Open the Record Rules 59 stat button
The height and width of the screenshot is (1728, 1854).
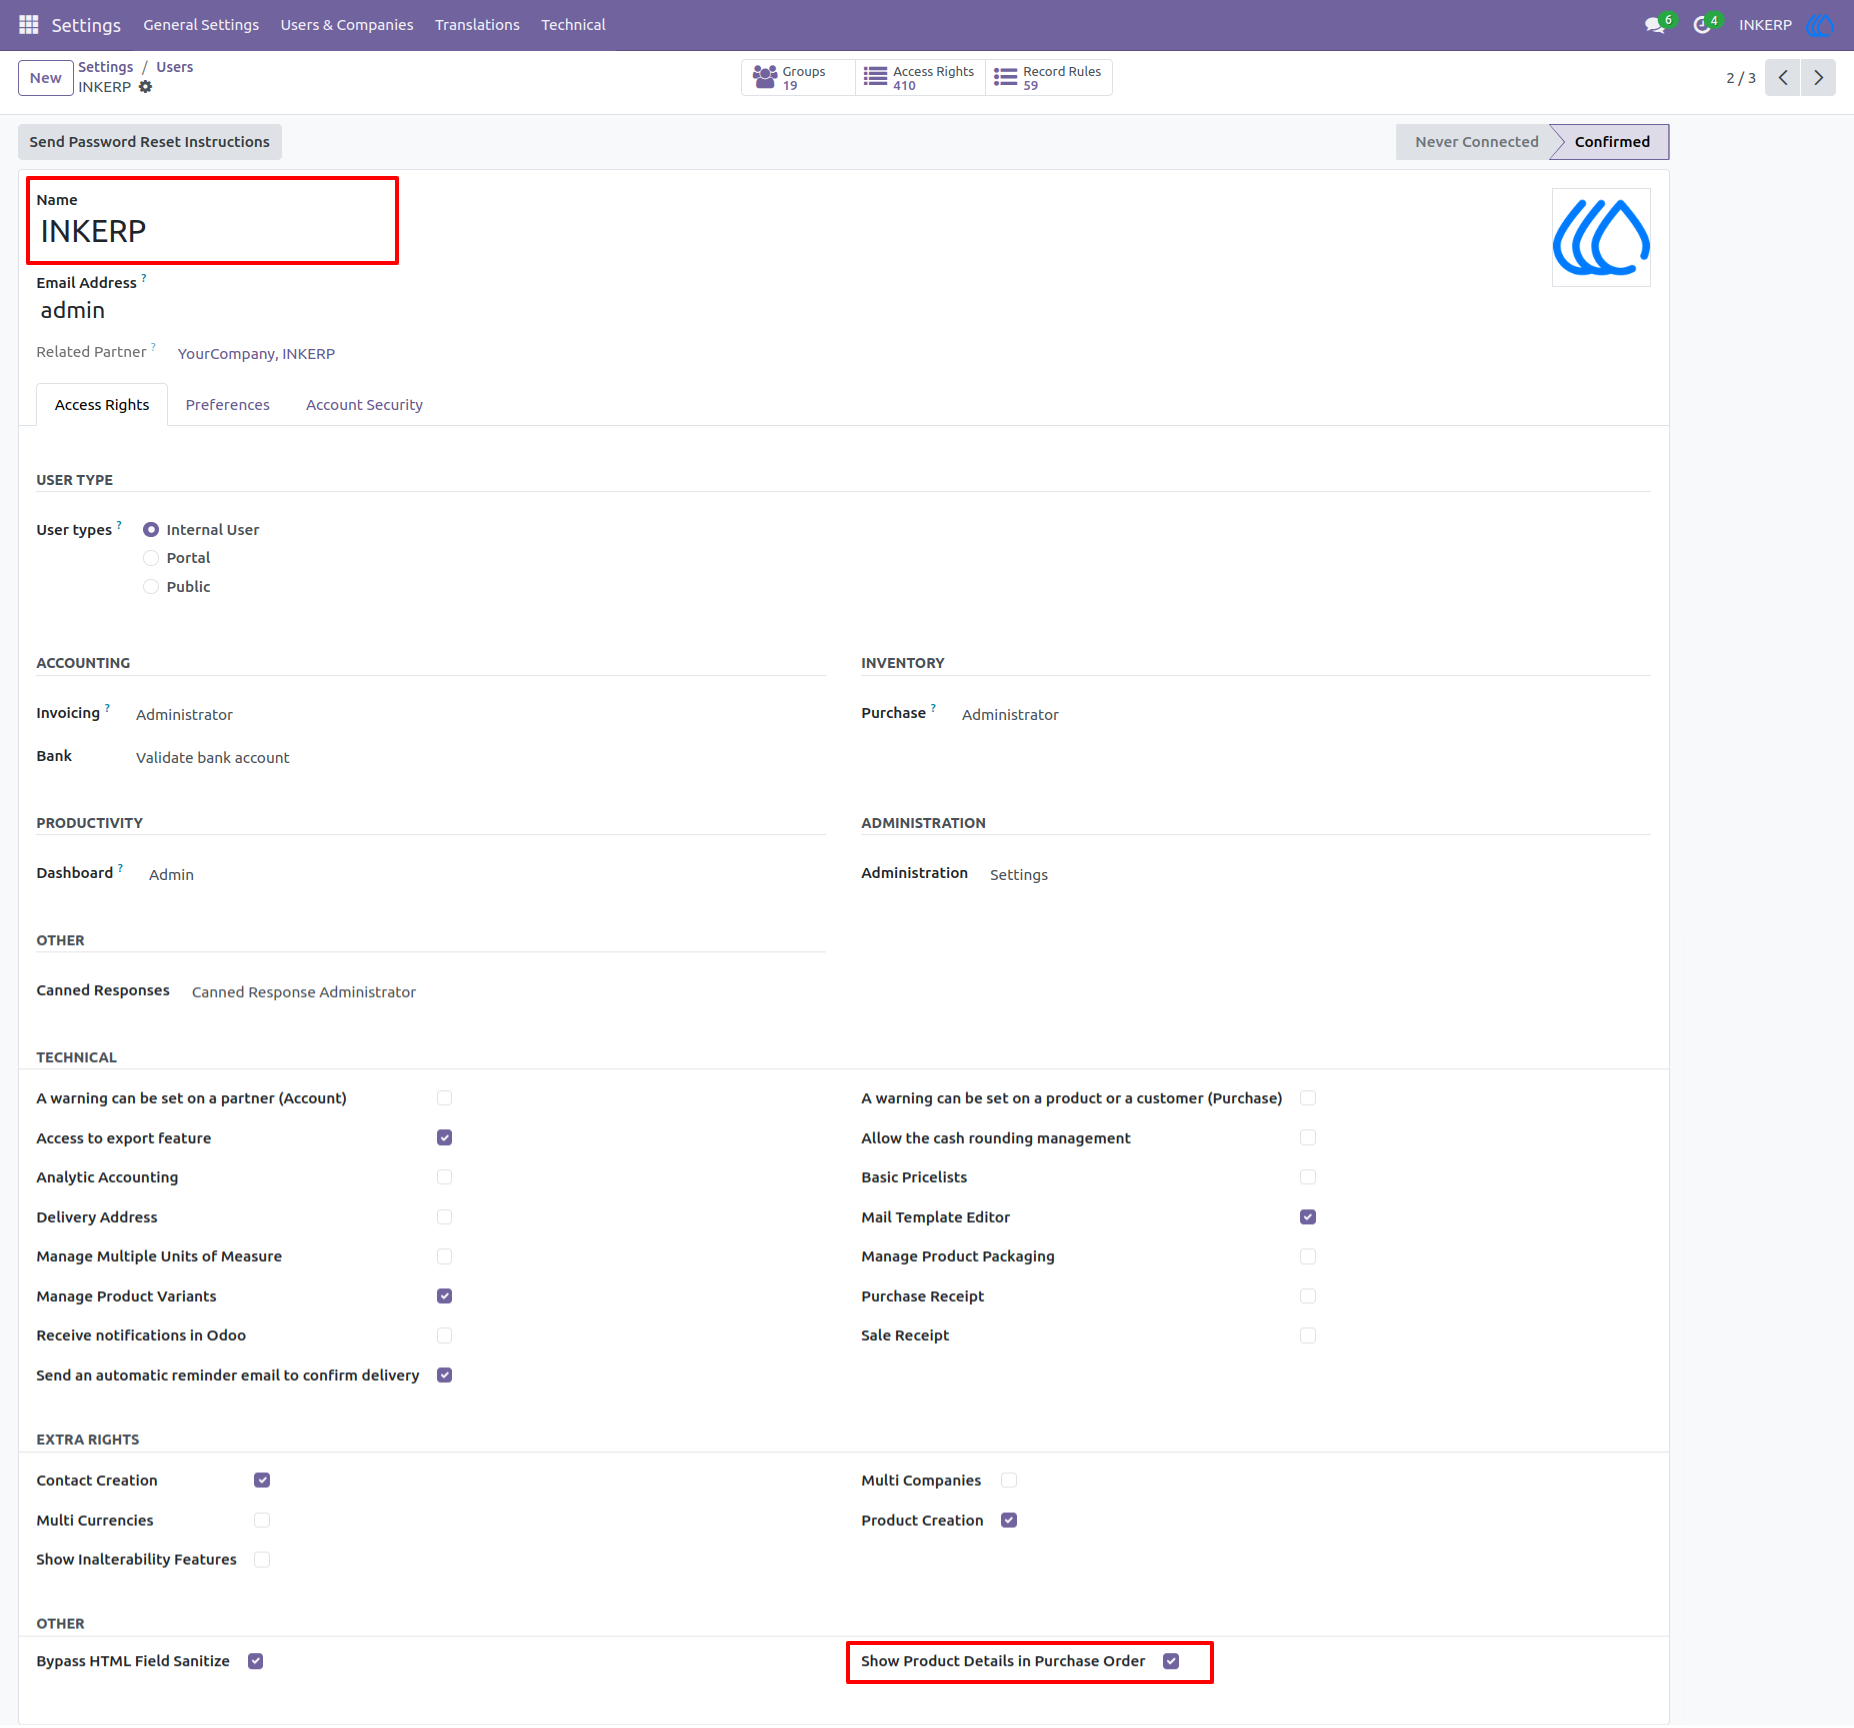pyautogui.click(x=1049, y=78)
